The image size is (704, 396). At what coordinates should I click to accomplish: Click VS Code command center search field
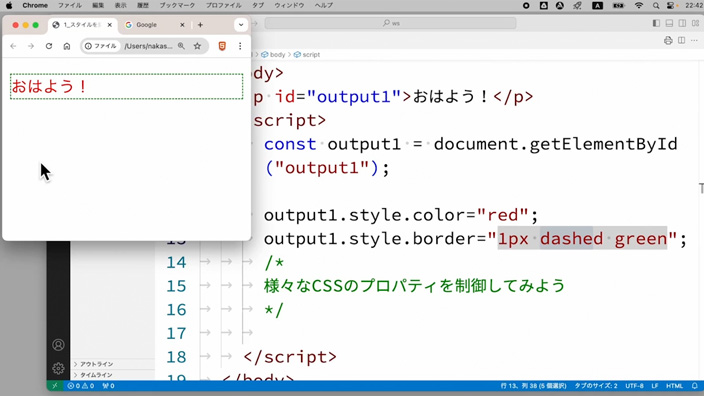(x=391, y=23)
